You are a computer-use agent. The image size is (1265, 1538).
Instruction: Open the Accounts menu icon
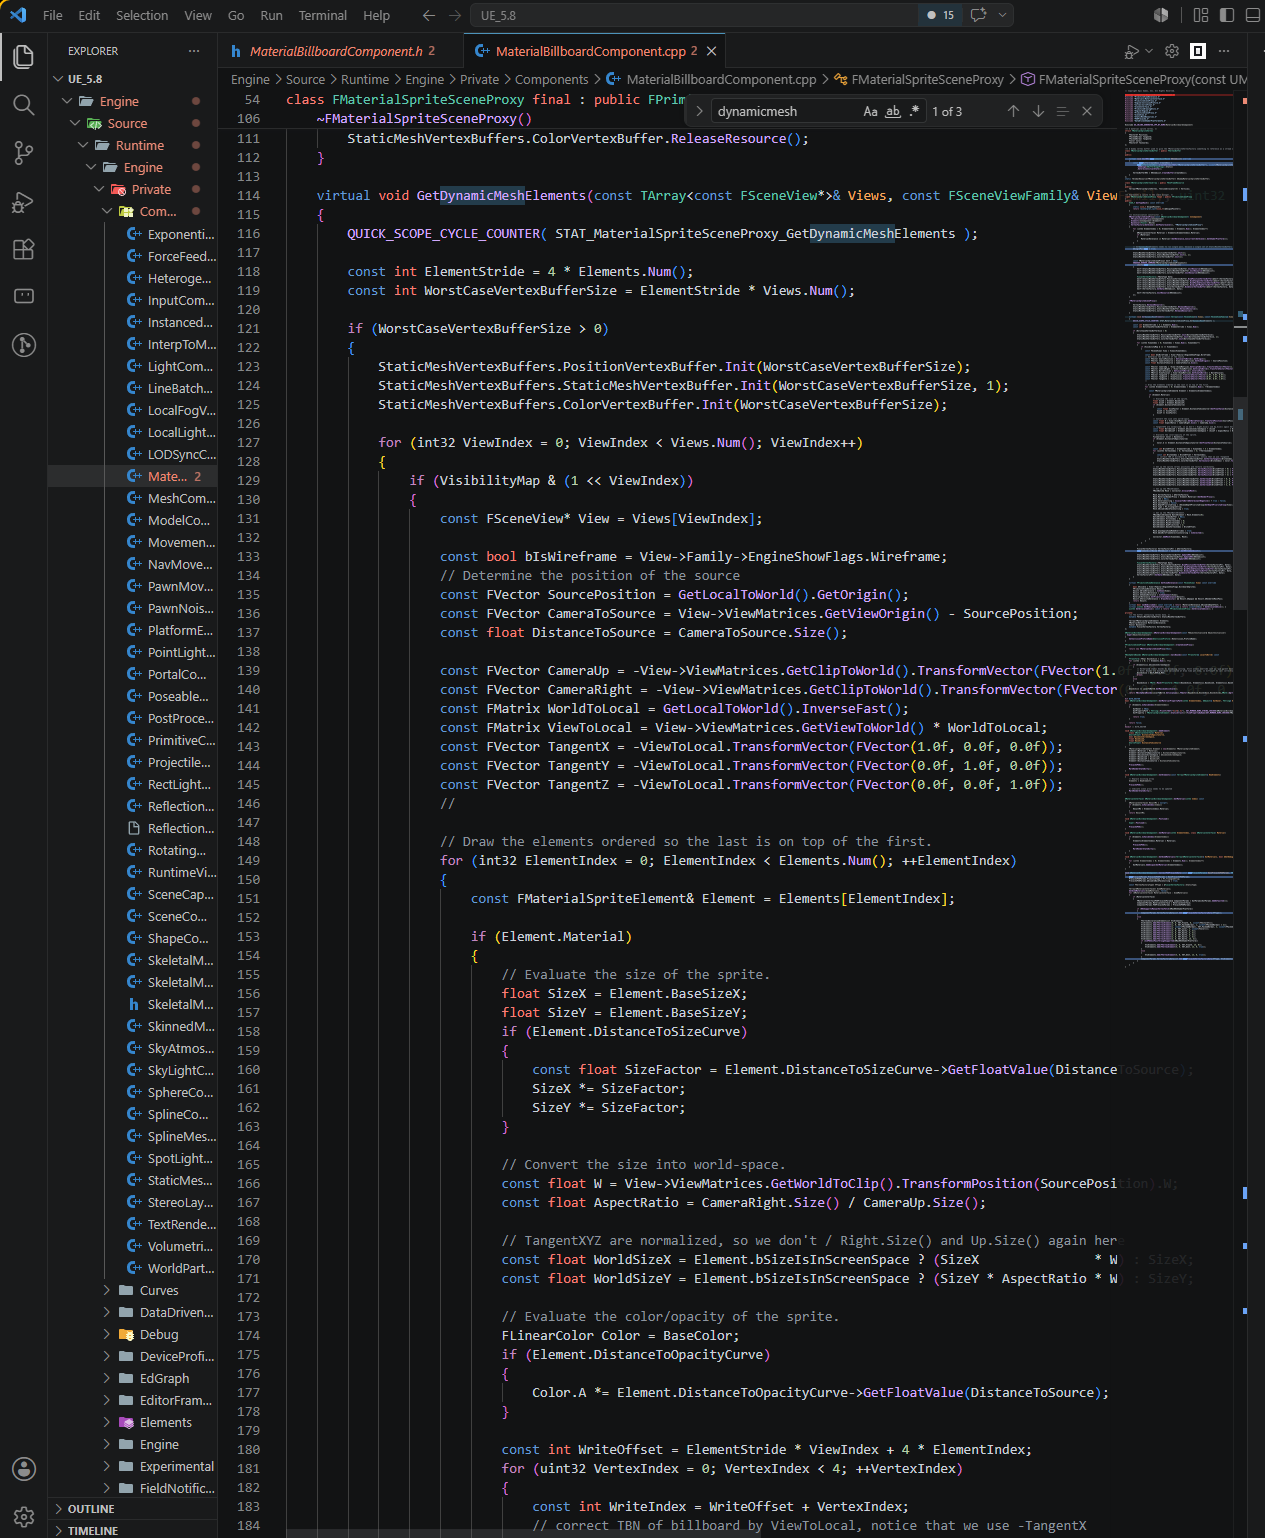(23, 1469)
